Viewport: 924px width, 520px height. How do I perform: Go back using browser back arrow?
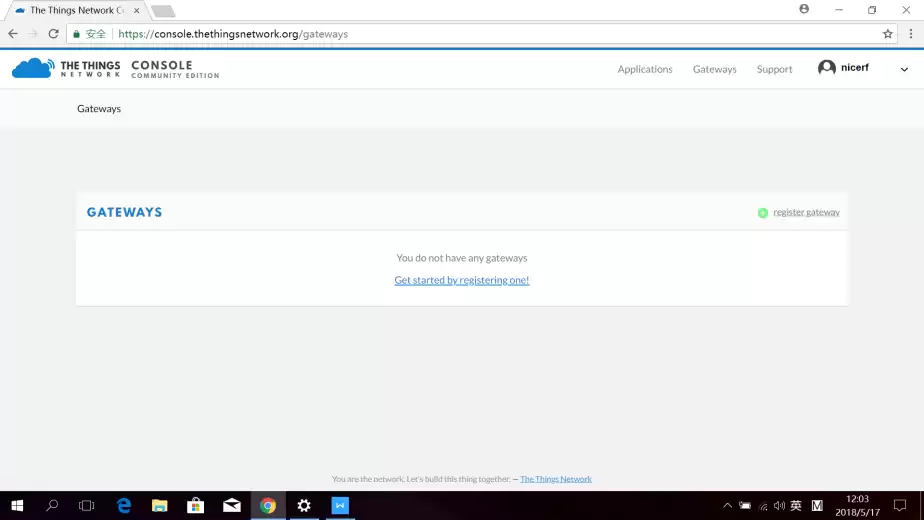pos(13,34)
